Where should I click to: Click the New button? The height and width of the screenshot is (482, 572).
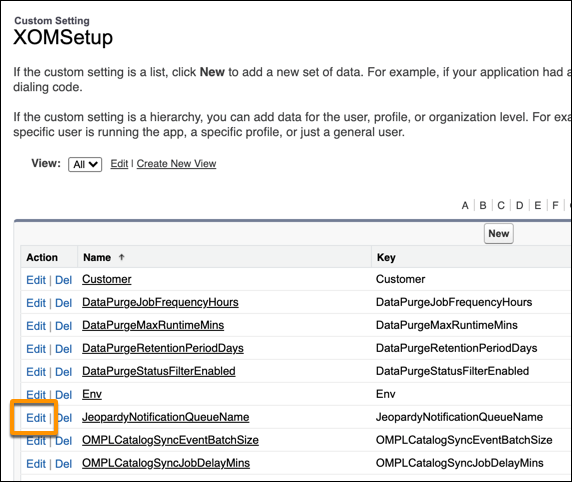(x=498, y=234)
